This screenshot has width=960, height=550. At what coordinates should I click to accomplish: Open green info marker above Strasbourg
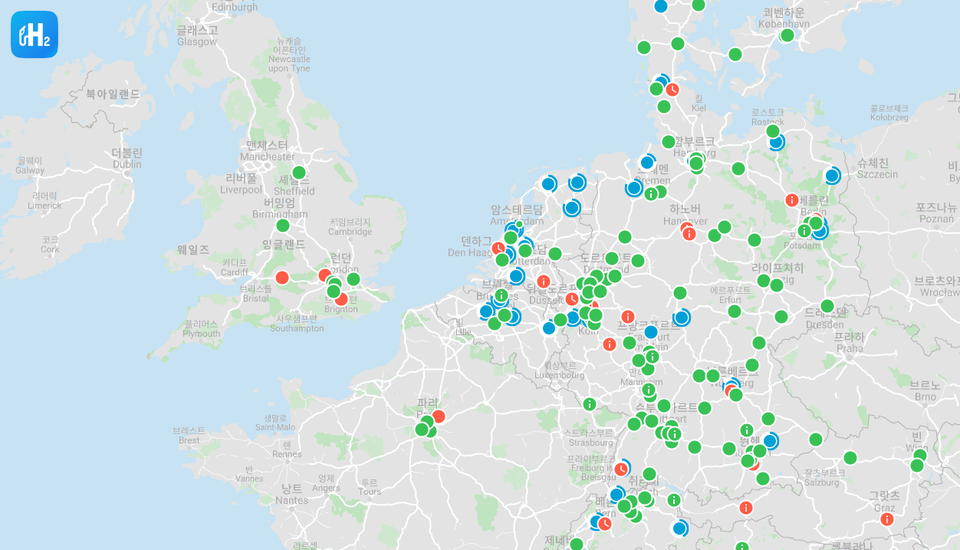[590, 405]
